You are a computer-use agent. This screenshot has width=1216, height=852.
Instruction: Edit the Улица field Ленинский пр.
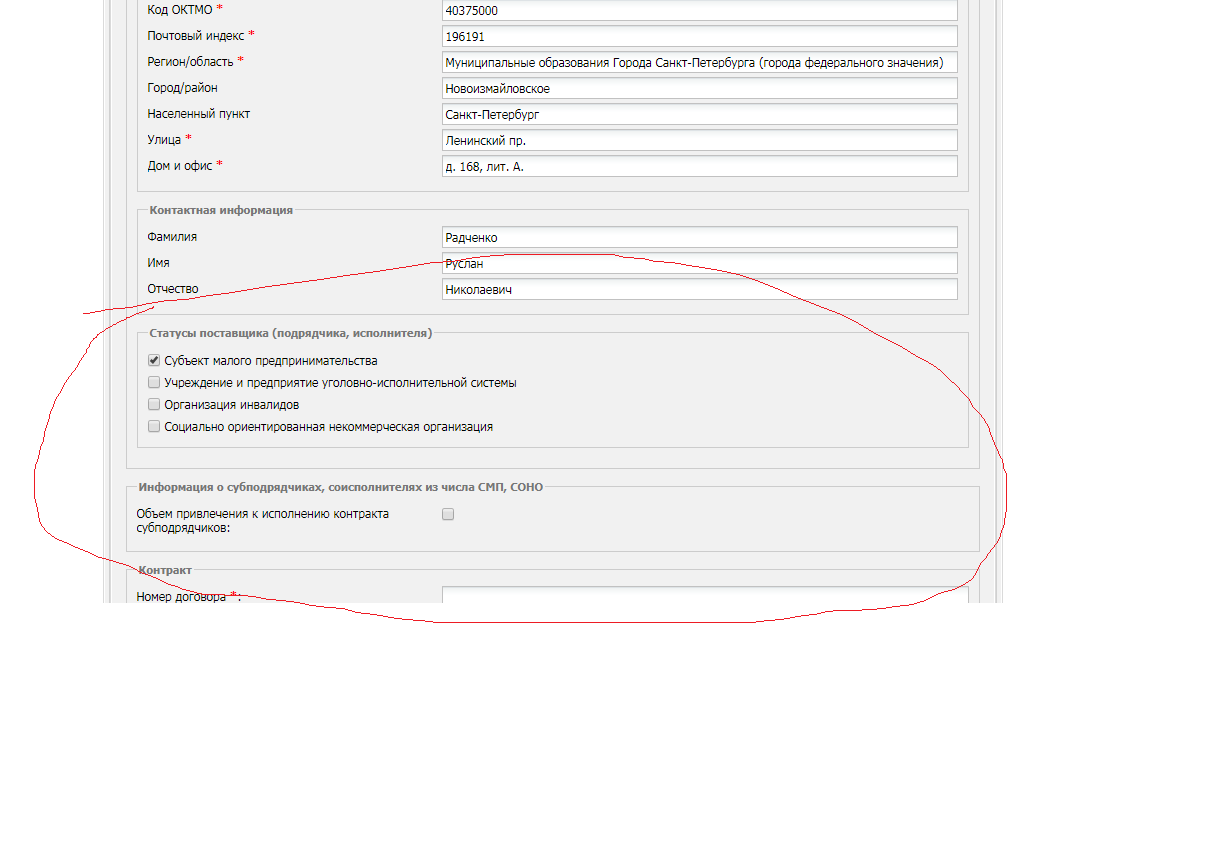(x=699, y=140)
